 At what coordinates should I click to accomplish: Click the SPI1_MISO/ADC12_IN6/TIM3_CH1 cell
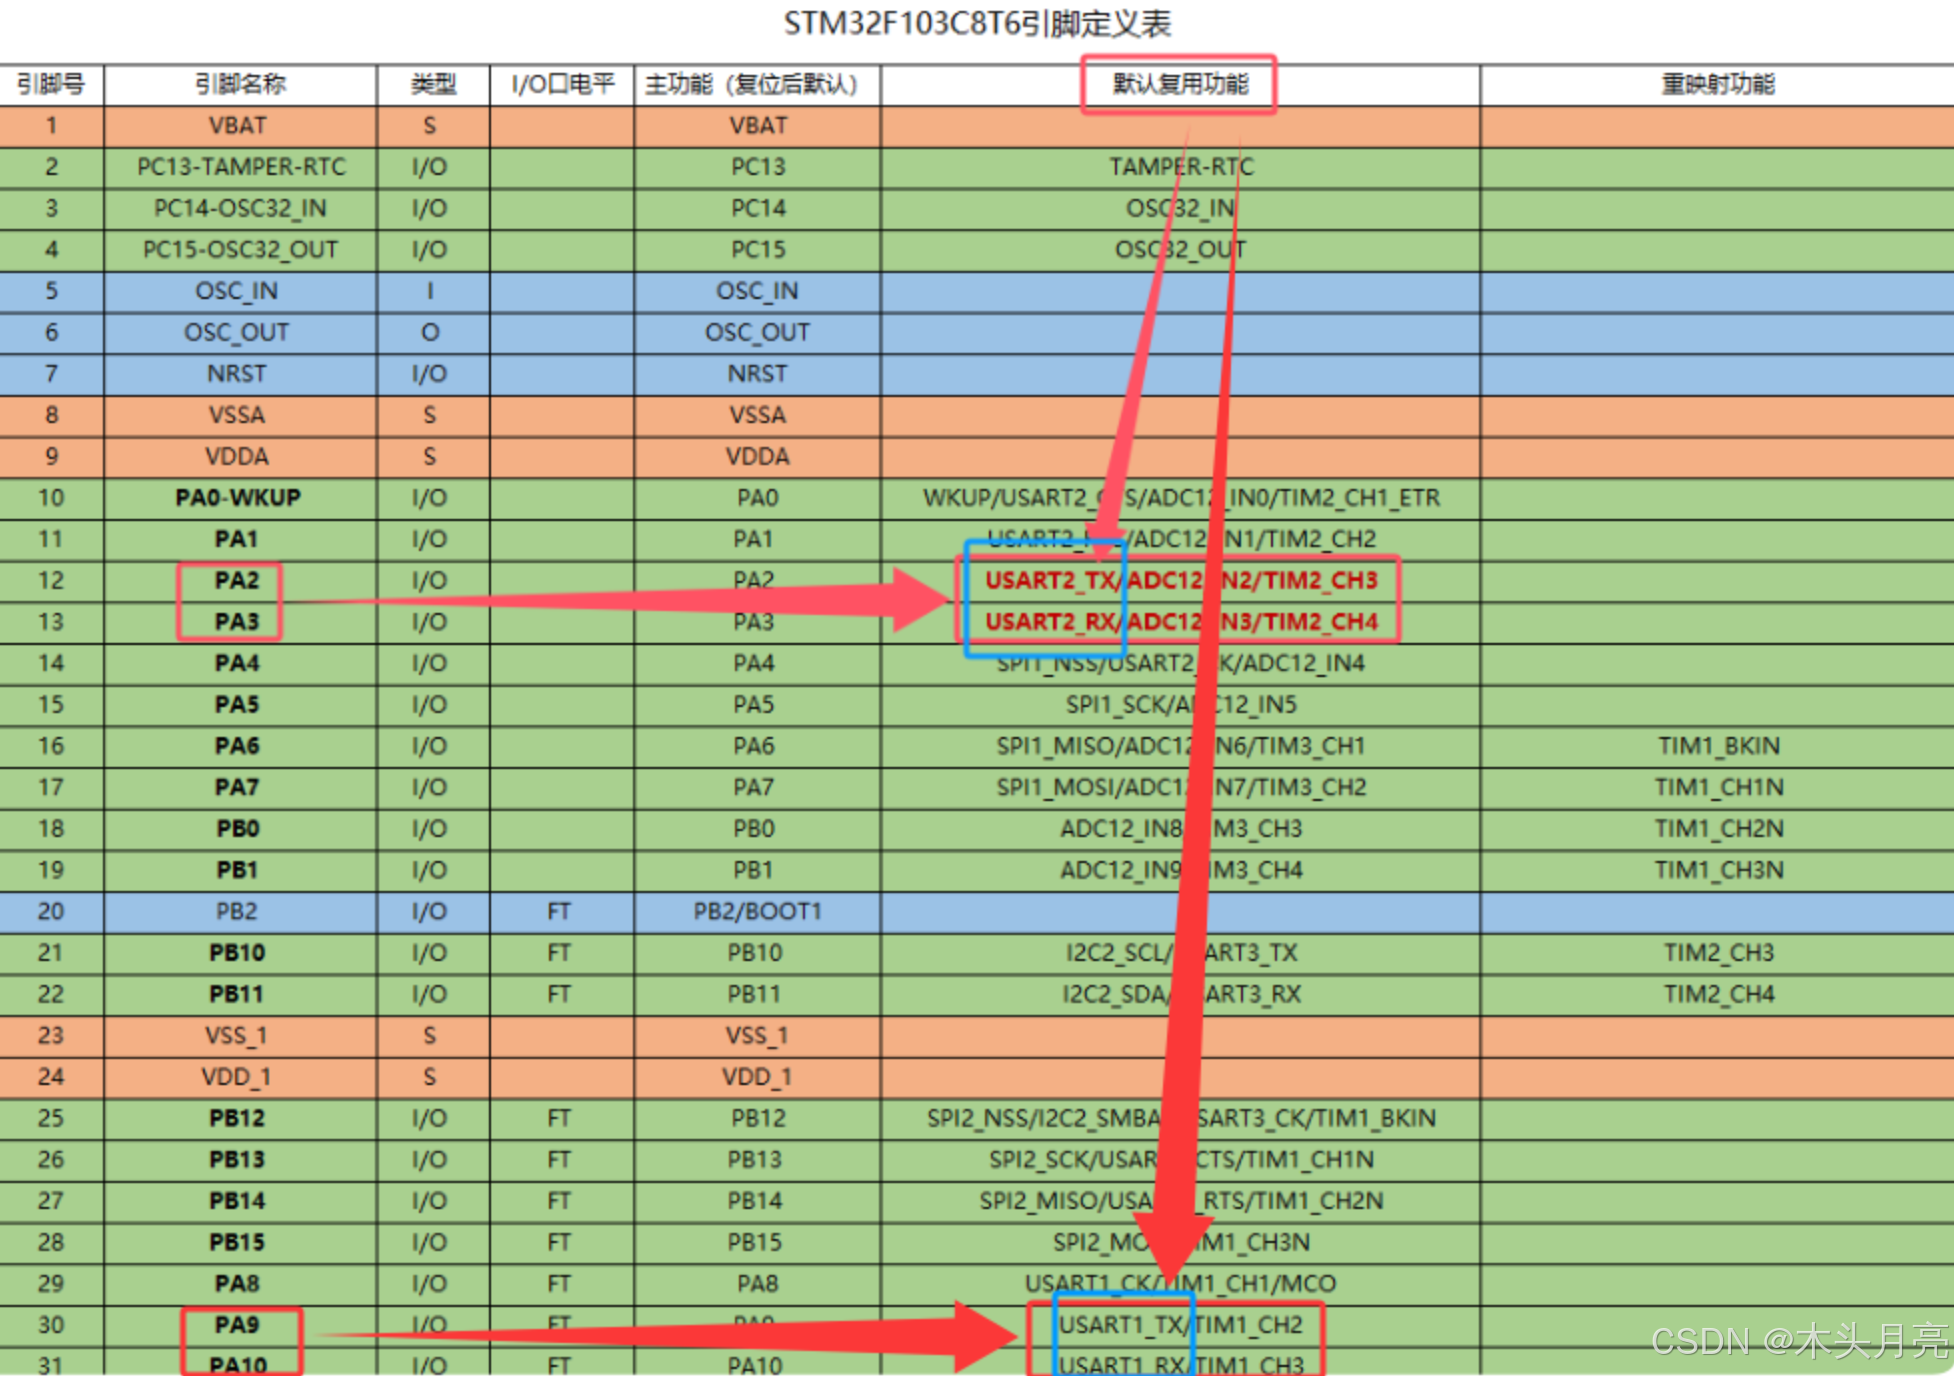[1180, 746]
